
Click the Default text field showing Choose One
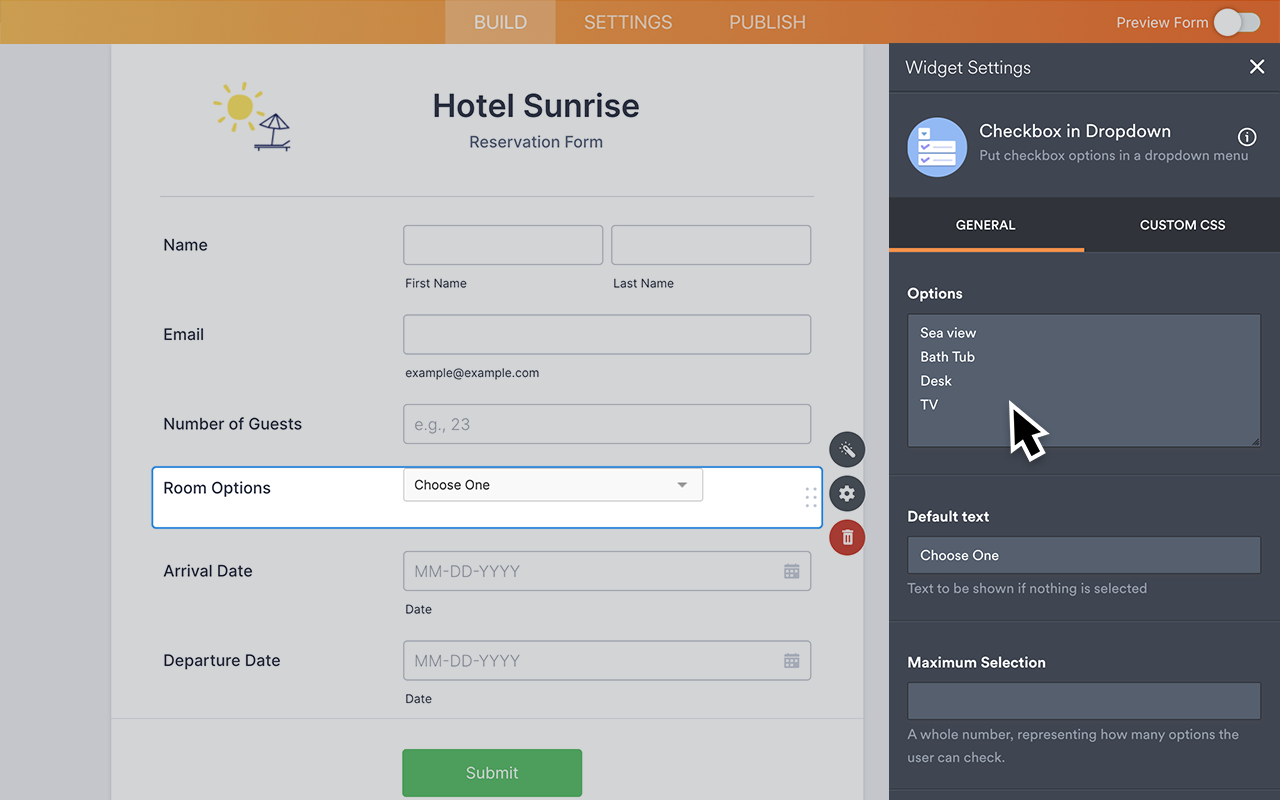[x=1083, y=555]
